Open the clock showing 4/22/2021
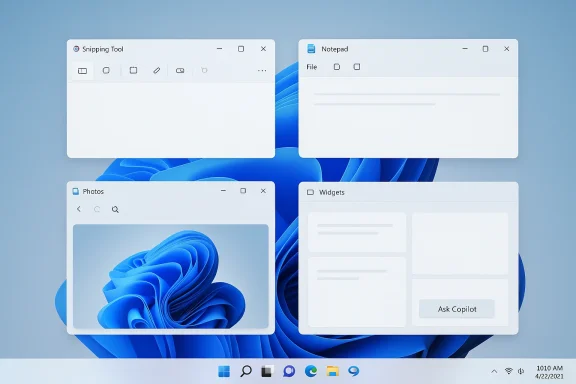This screenshot has width=576, height=384. (550, 372)
